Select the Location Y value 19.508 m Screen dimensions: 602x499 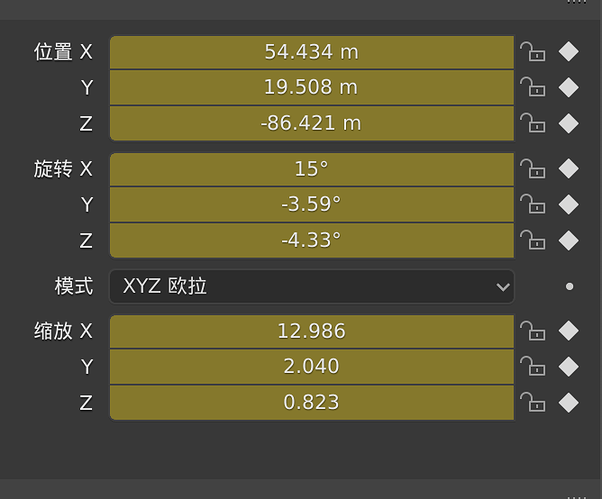(x=311, y=88)
